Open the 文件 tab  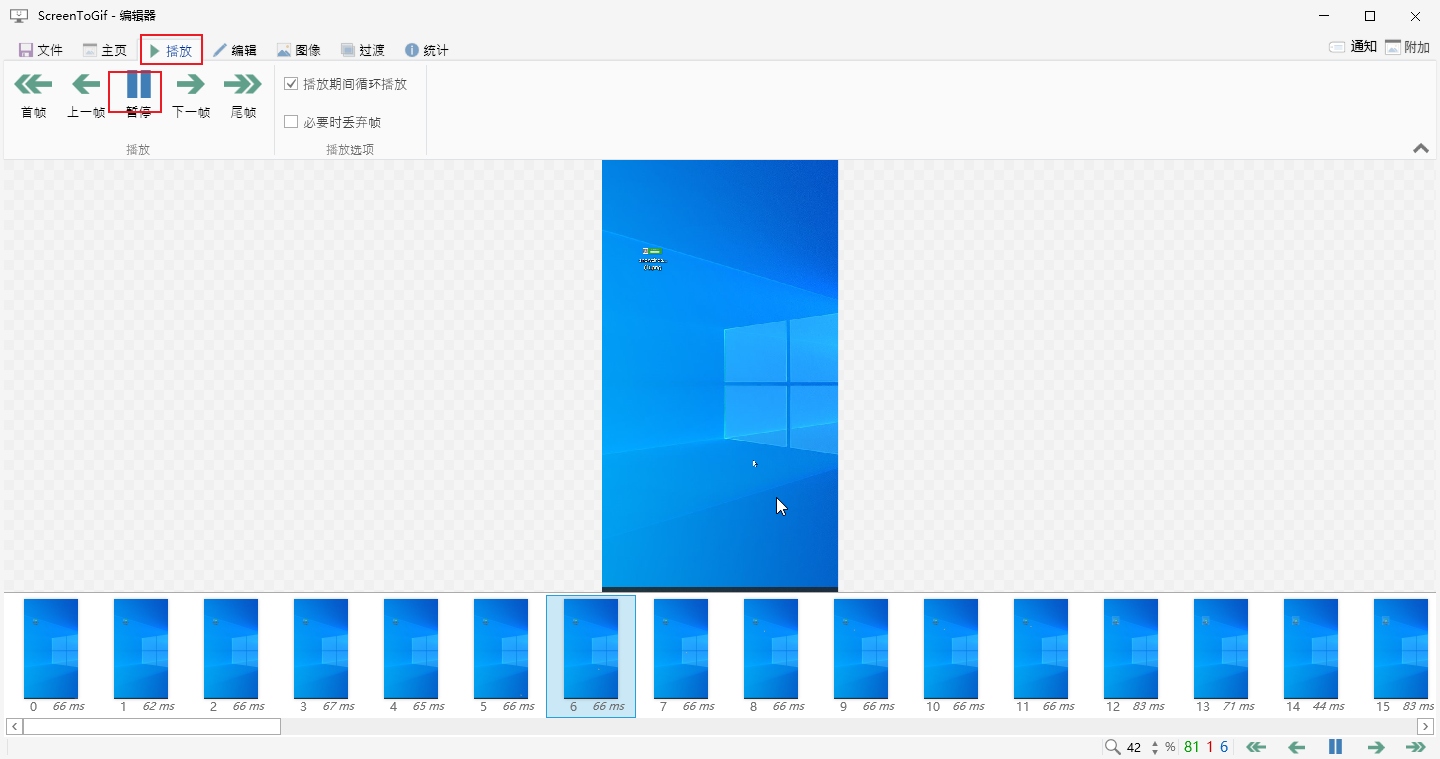41,50
